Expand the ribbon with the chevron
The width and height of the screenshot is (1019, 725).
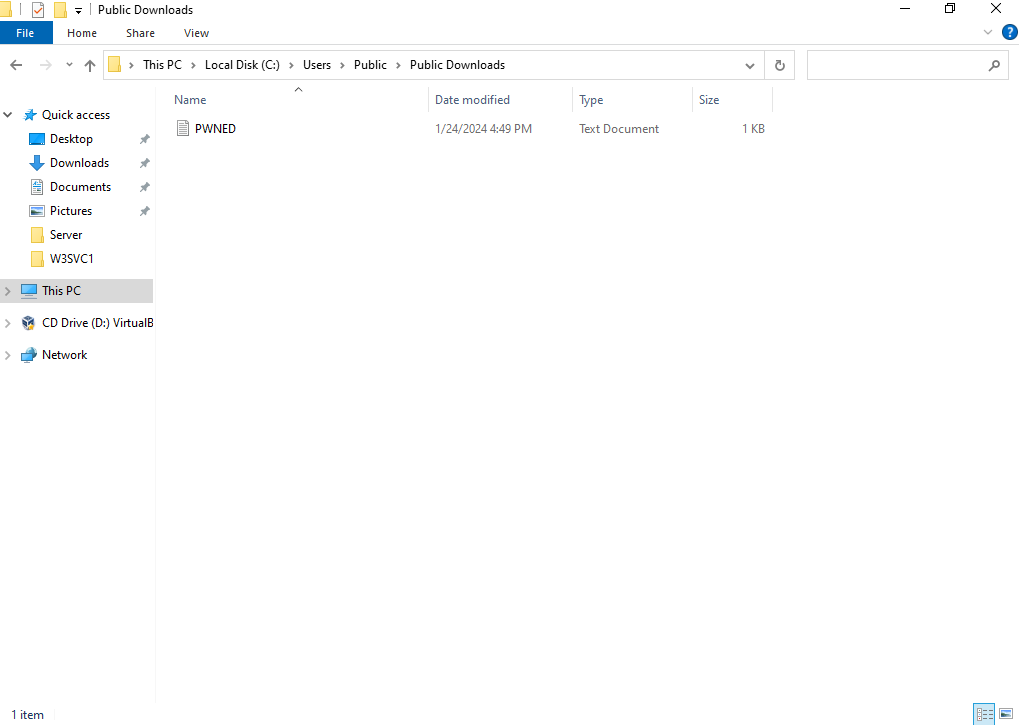click(x=988, y=32)
